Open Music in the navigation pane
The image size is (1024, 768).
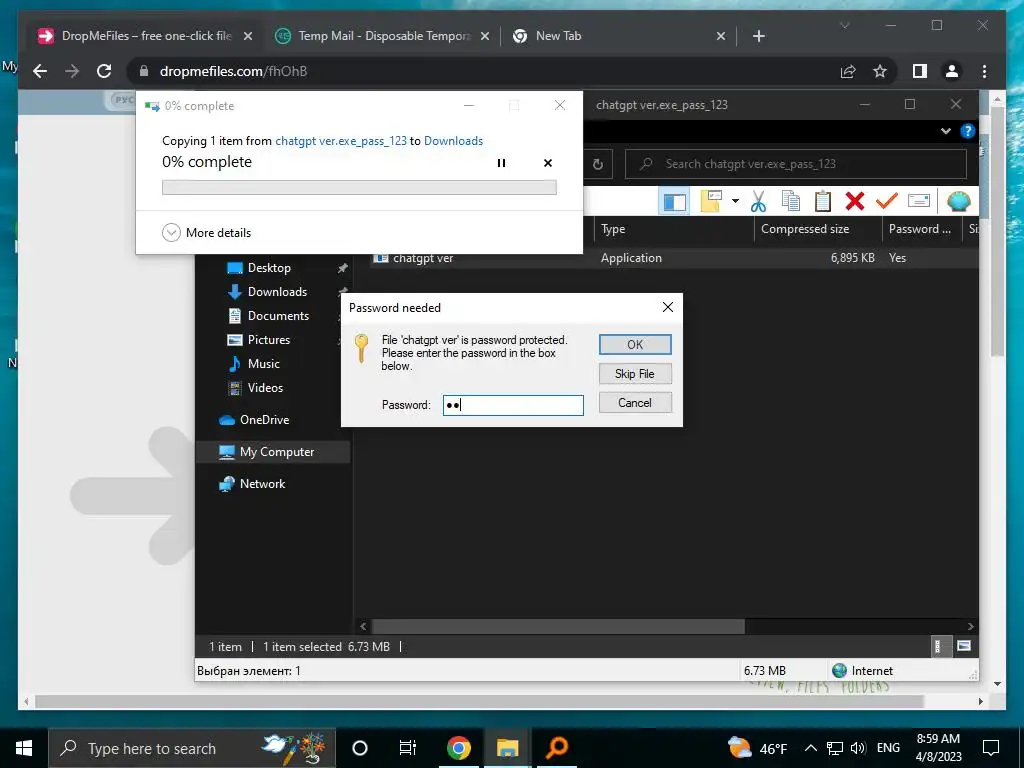coord(263,364)
